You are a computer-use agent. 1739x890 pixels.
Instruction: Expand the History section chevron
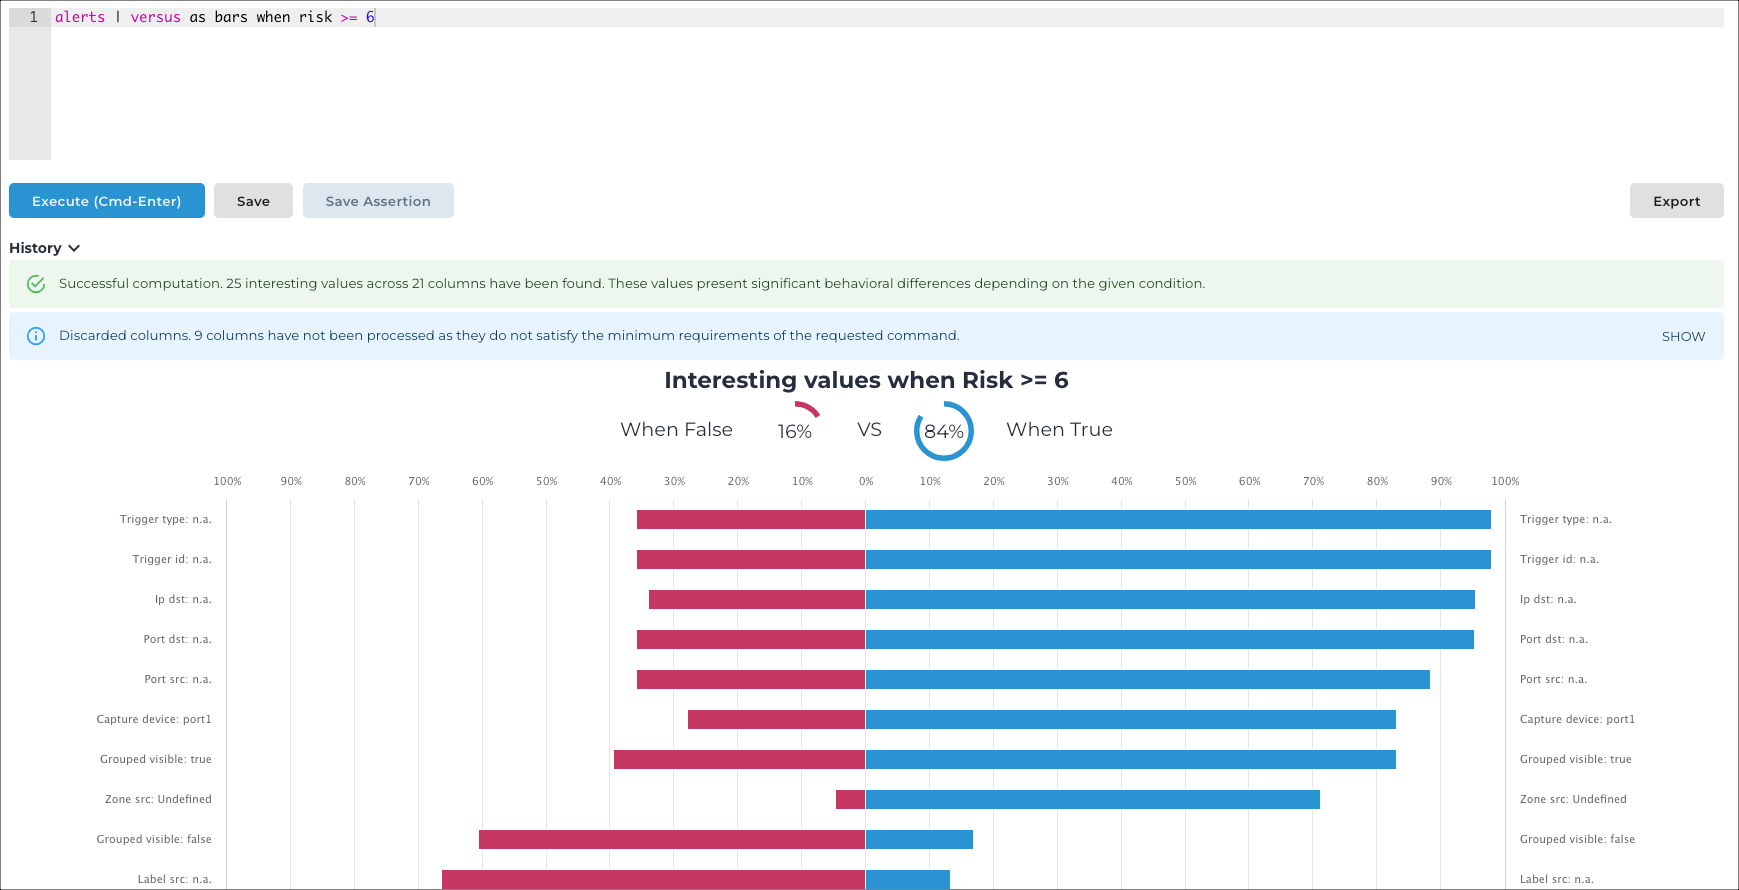74,248
